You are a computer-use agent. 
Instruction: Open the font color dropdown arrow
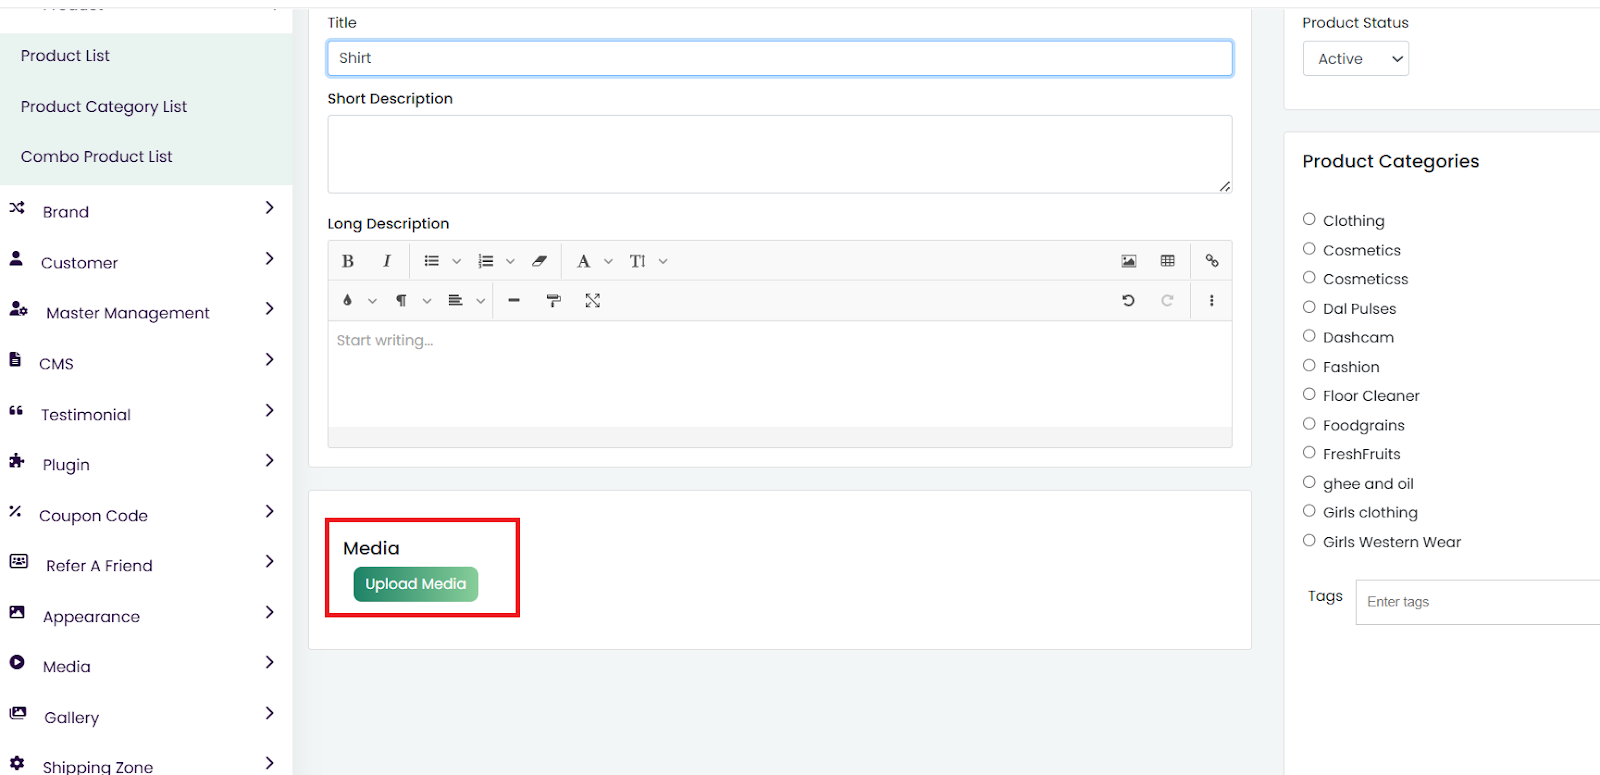click(x=372, y=300)
